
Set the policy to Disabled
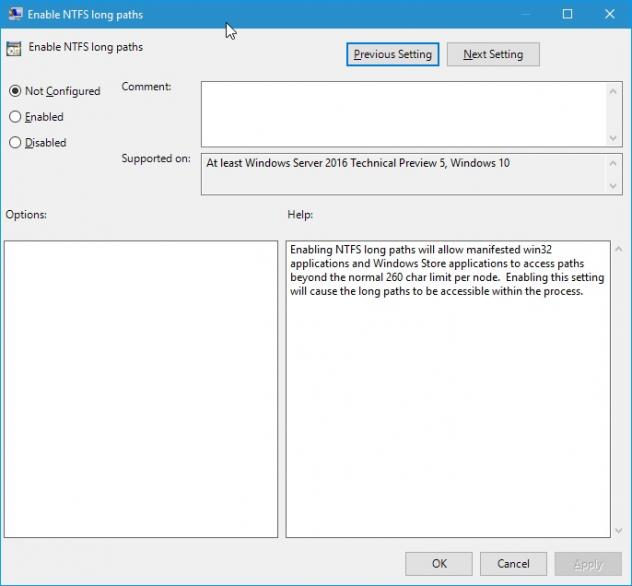(x=15, y=143)
